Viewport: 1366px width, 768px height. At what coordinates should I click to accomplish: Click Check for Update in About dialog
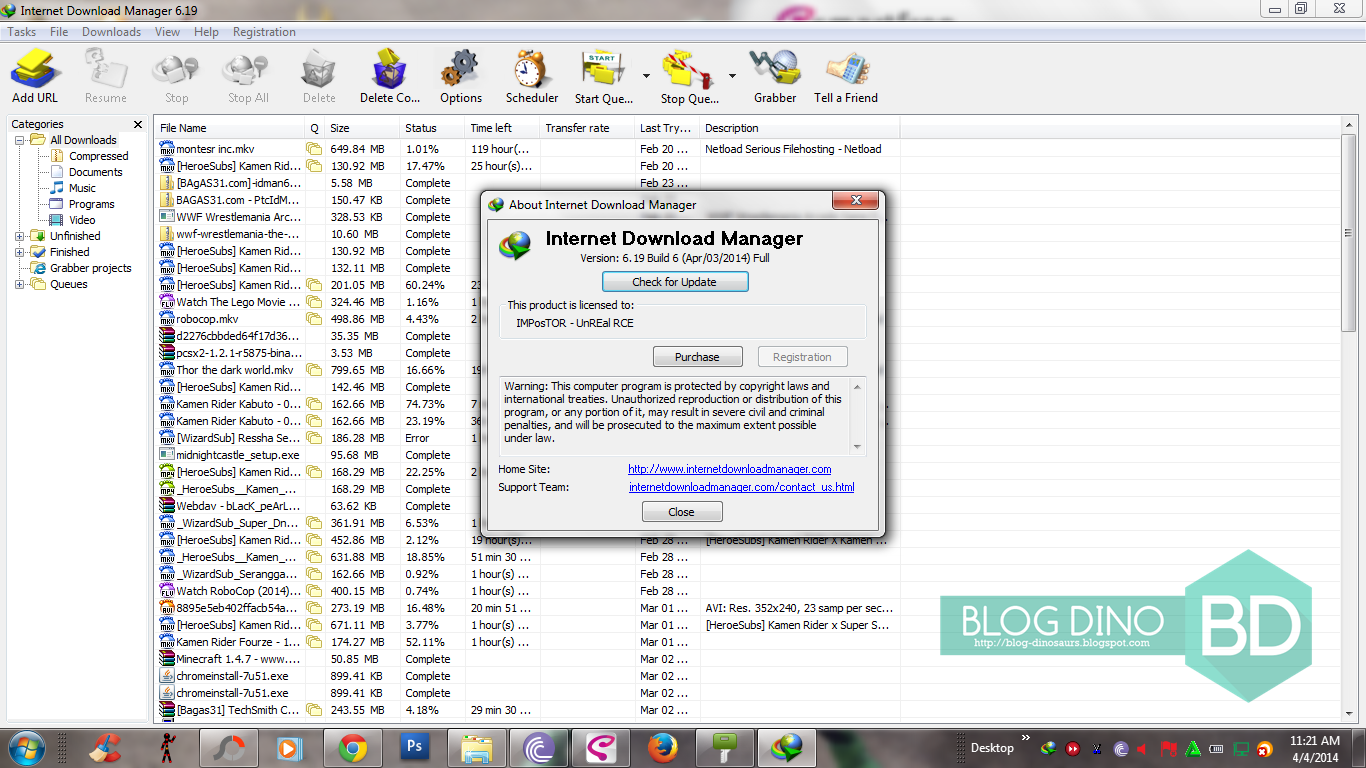pos(675,282)
